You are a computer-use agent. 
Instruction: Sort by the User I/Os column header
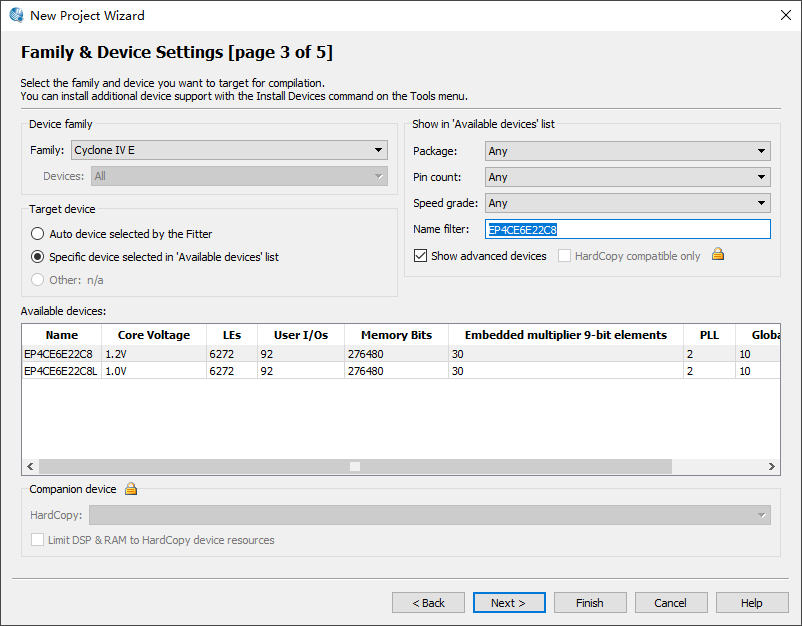(301, 335)
